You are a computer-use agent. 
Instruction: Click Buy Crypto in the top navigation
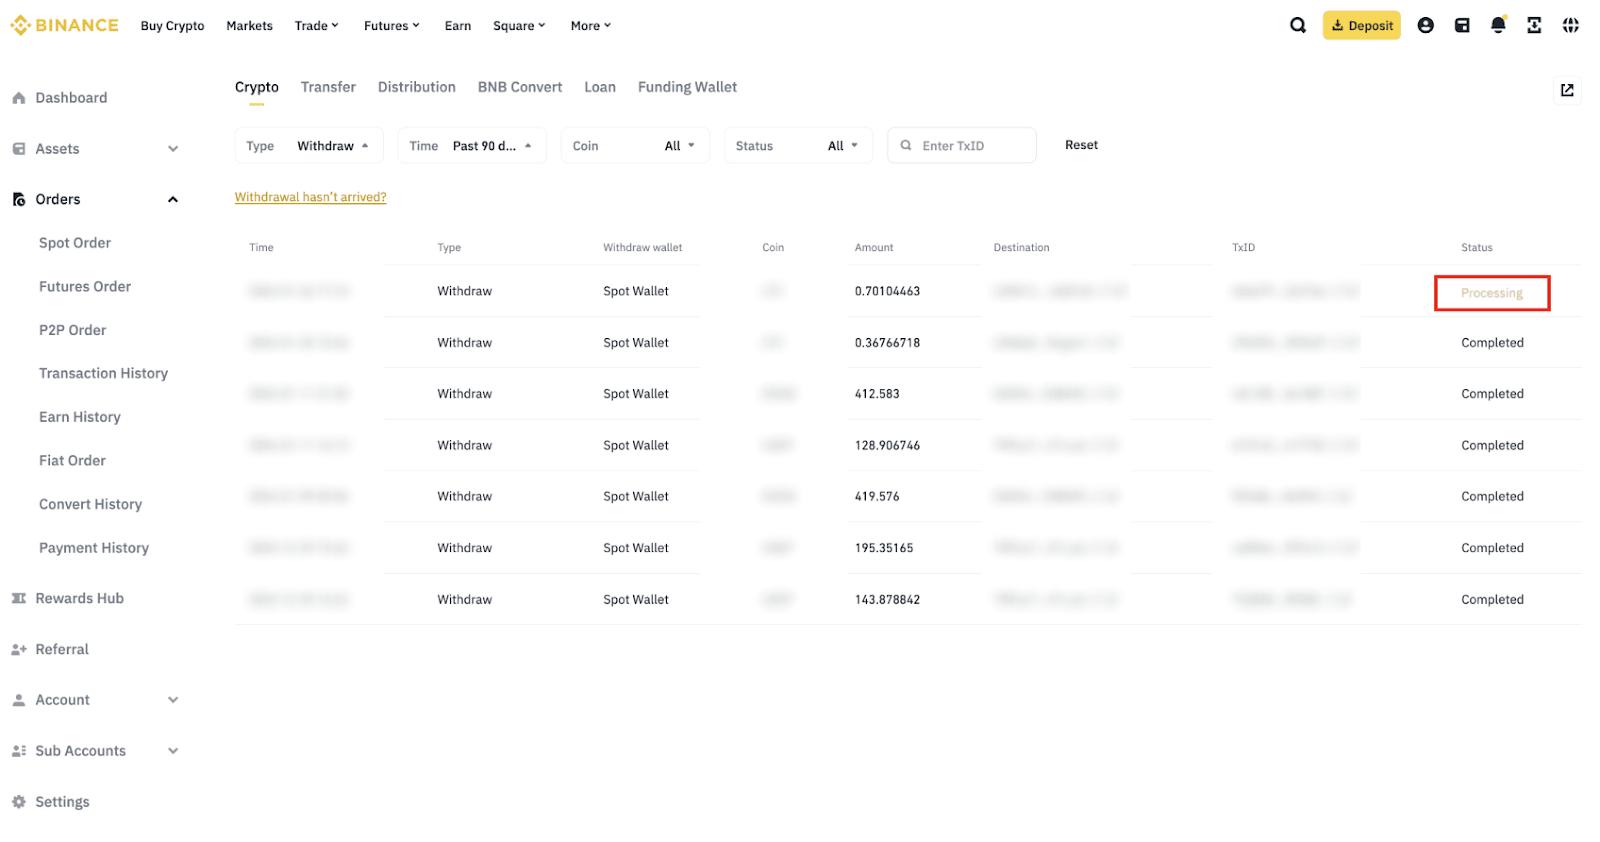(172, 26)
